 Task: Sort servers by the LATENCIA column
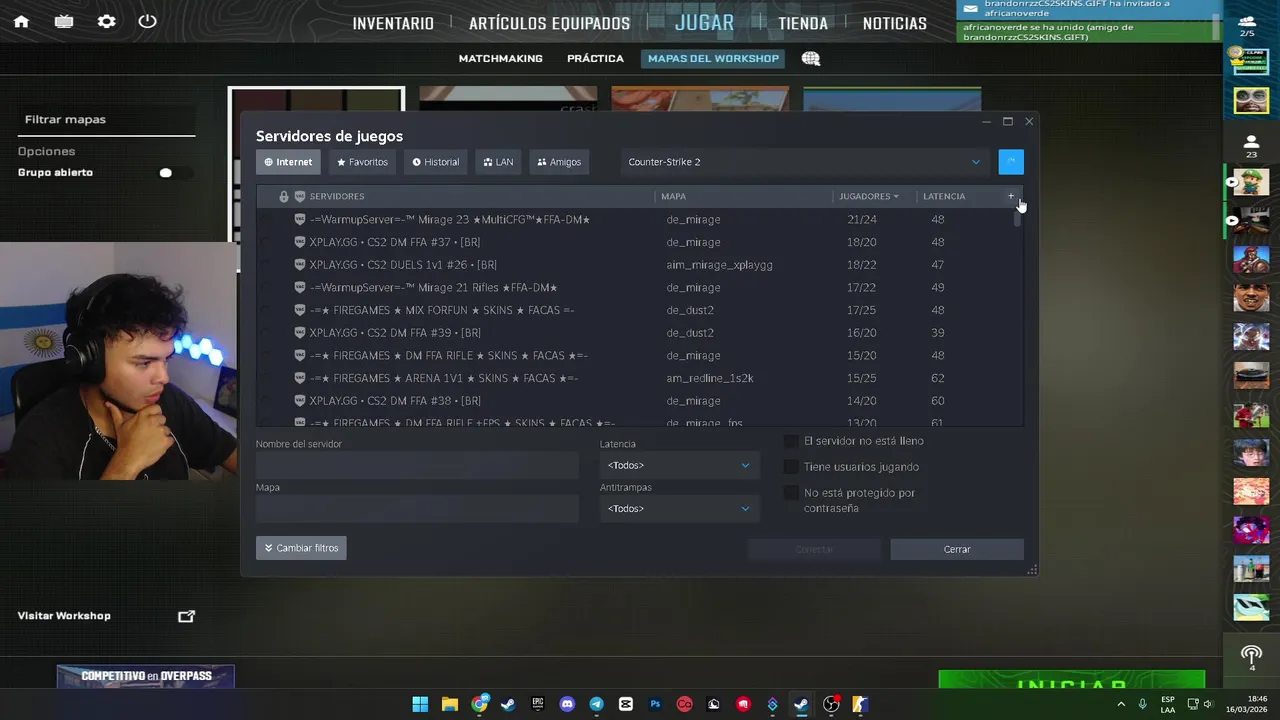944,196
